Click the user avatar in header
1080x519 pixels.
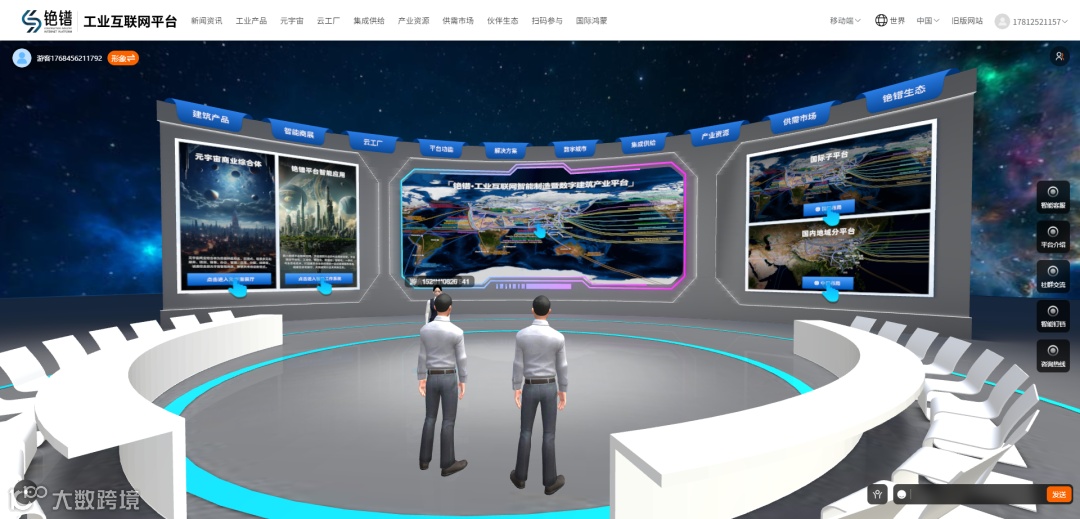point(1002,21)
